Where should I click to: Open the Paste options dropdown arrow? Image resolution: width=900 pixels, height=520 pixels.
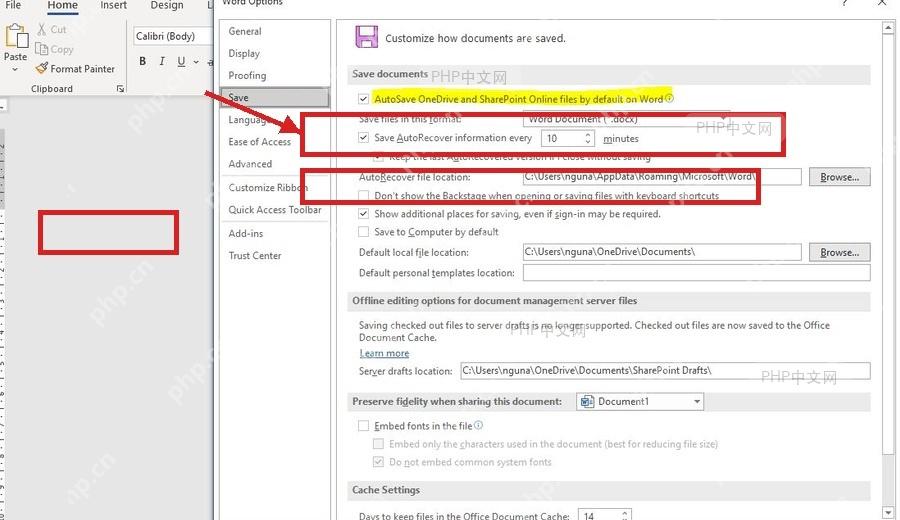click(15, 69)
